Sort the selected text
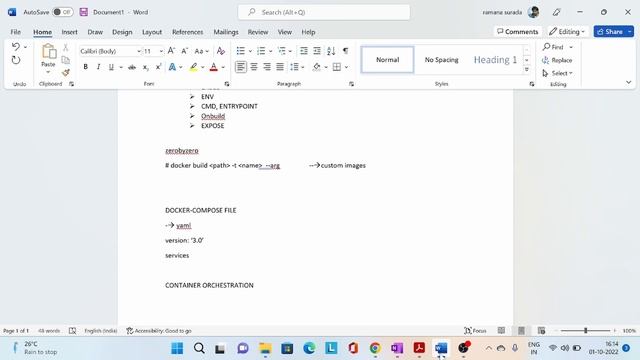The image size is (640, 360). 331,51
